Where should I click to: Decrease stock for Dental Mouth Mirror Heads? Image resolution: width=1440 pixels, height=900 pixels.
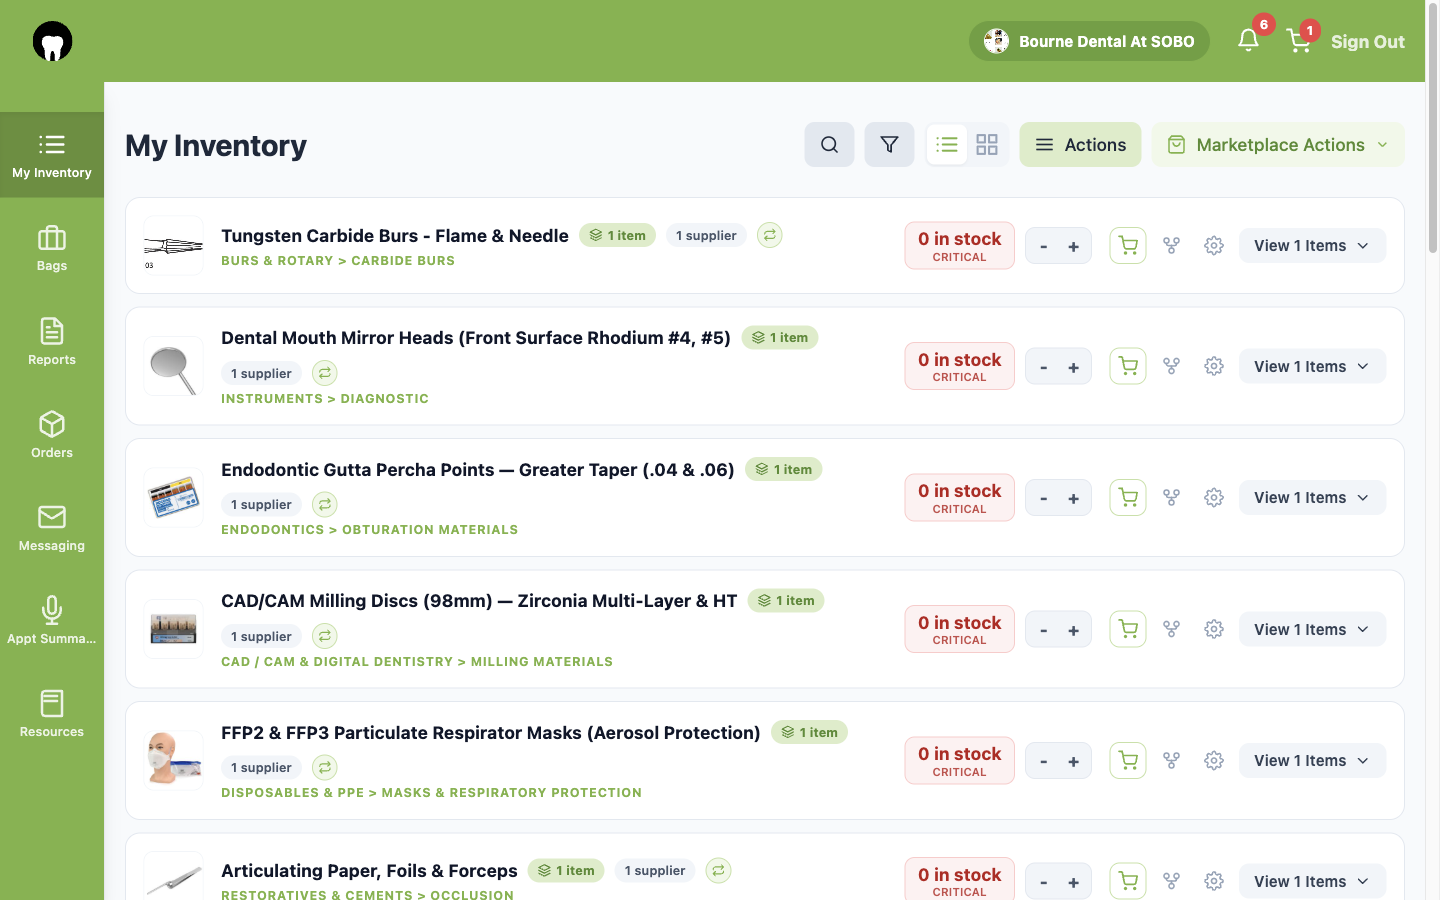[1043, 368]
